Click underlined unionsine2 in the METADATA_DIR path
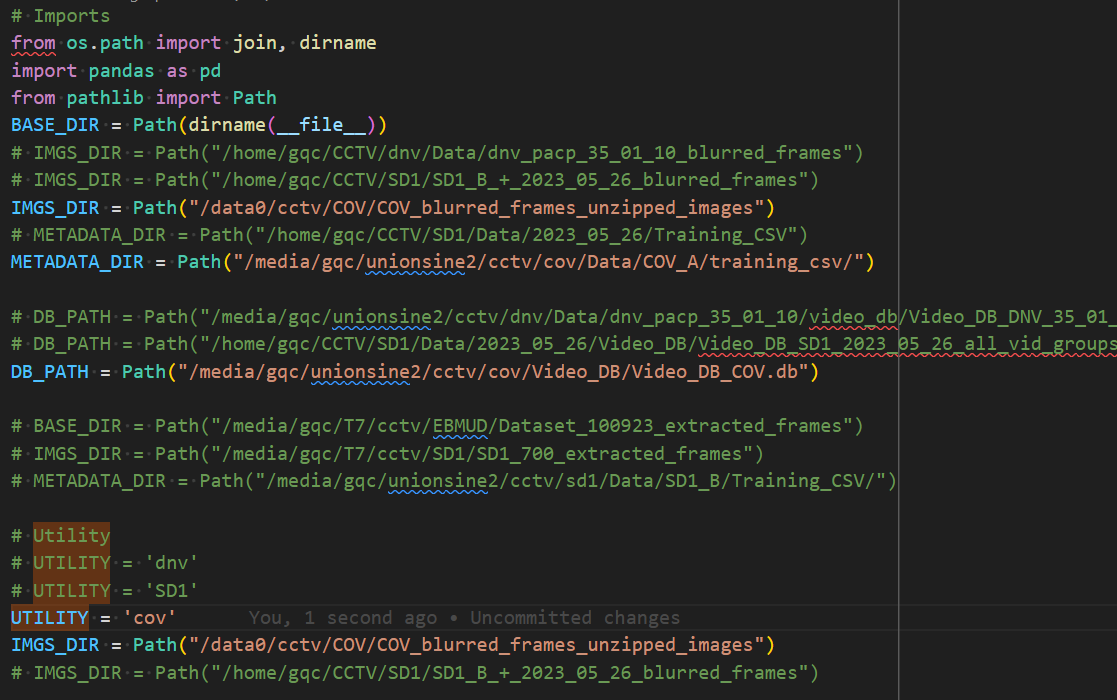Screen dimensions: 1117x700 point(415,262)
